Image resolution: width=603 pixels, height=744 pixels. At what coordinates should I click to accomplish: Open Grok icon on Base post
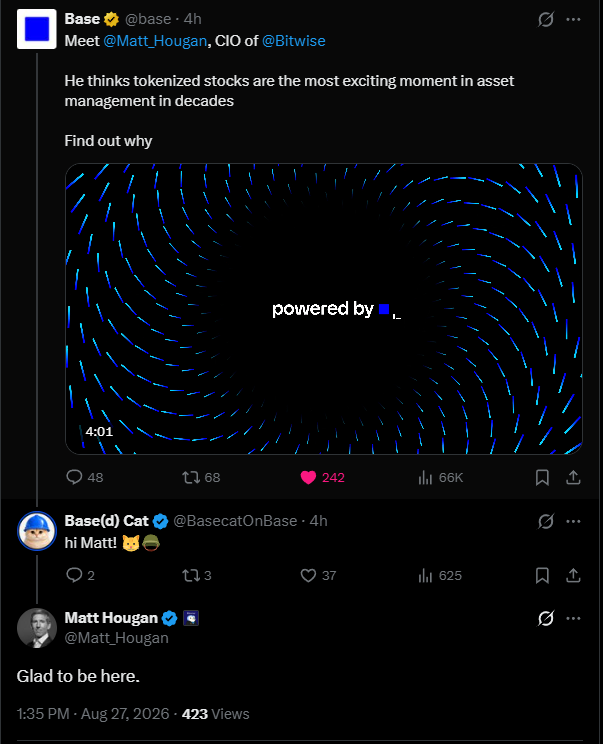click(546, 19)
